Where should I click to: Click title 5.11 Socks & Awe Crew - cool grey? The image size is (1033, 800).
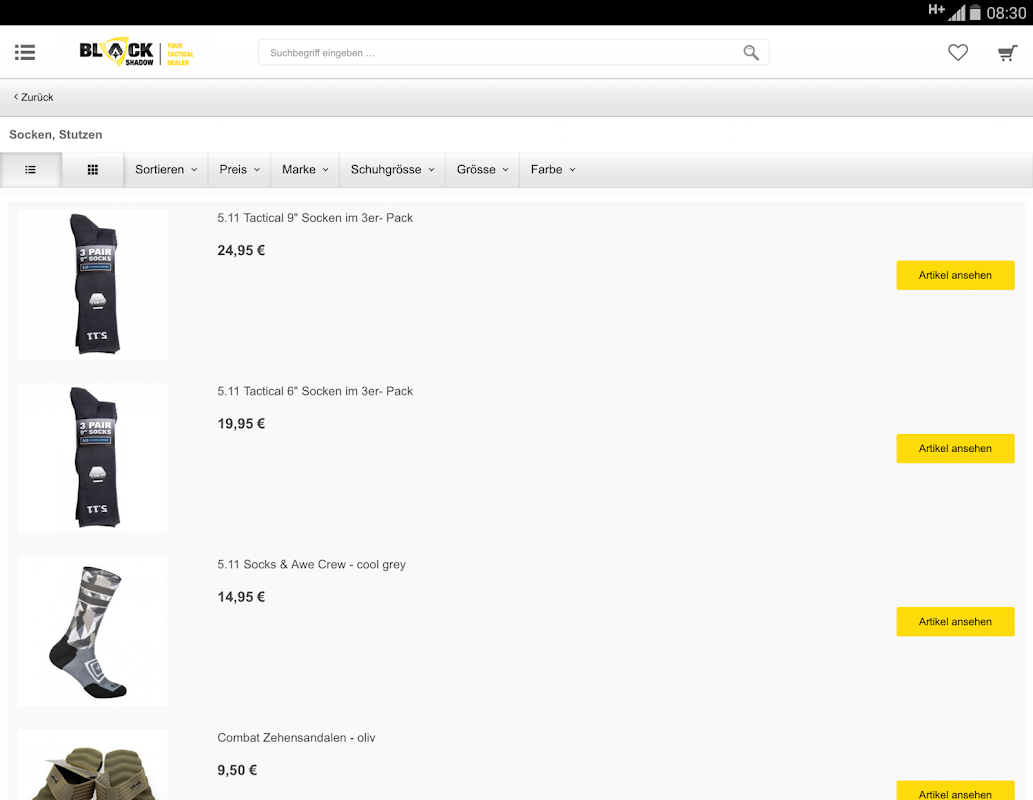(x=312, y=565)
